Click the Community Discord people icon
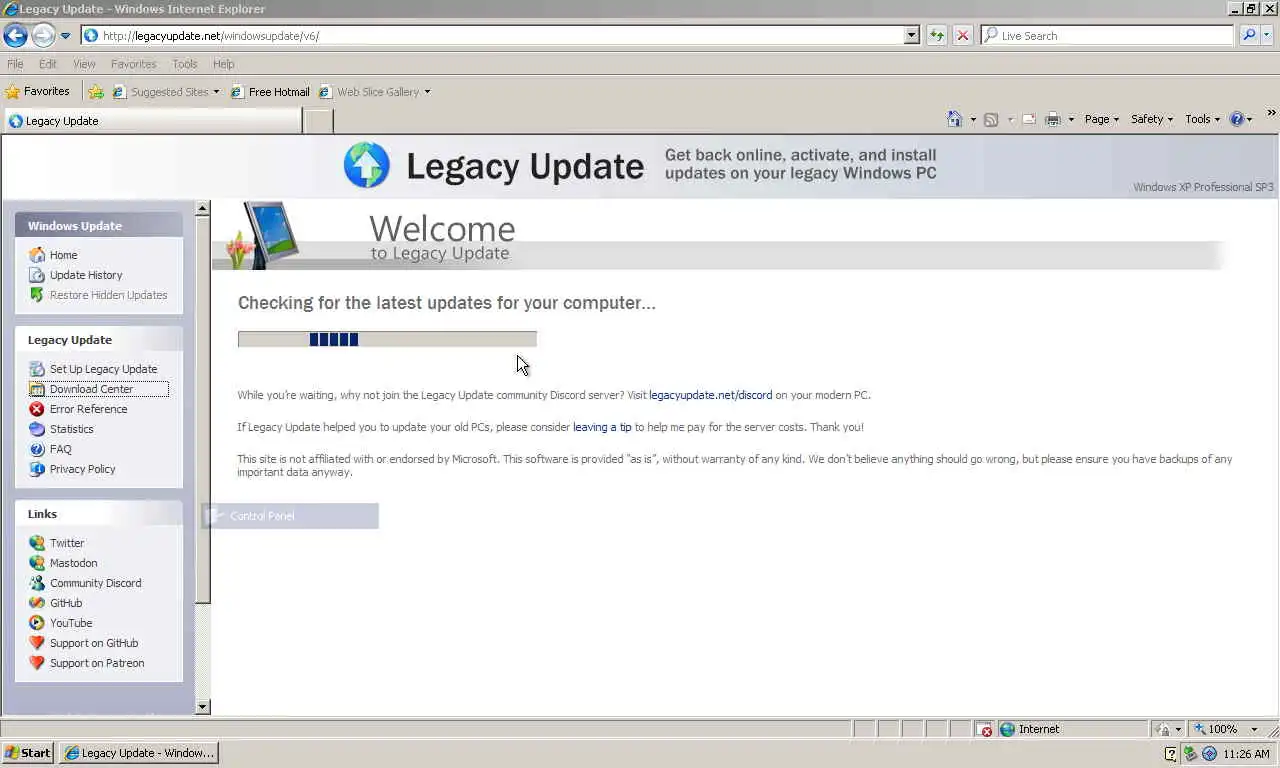1280x768 pixels. point(37,583)
